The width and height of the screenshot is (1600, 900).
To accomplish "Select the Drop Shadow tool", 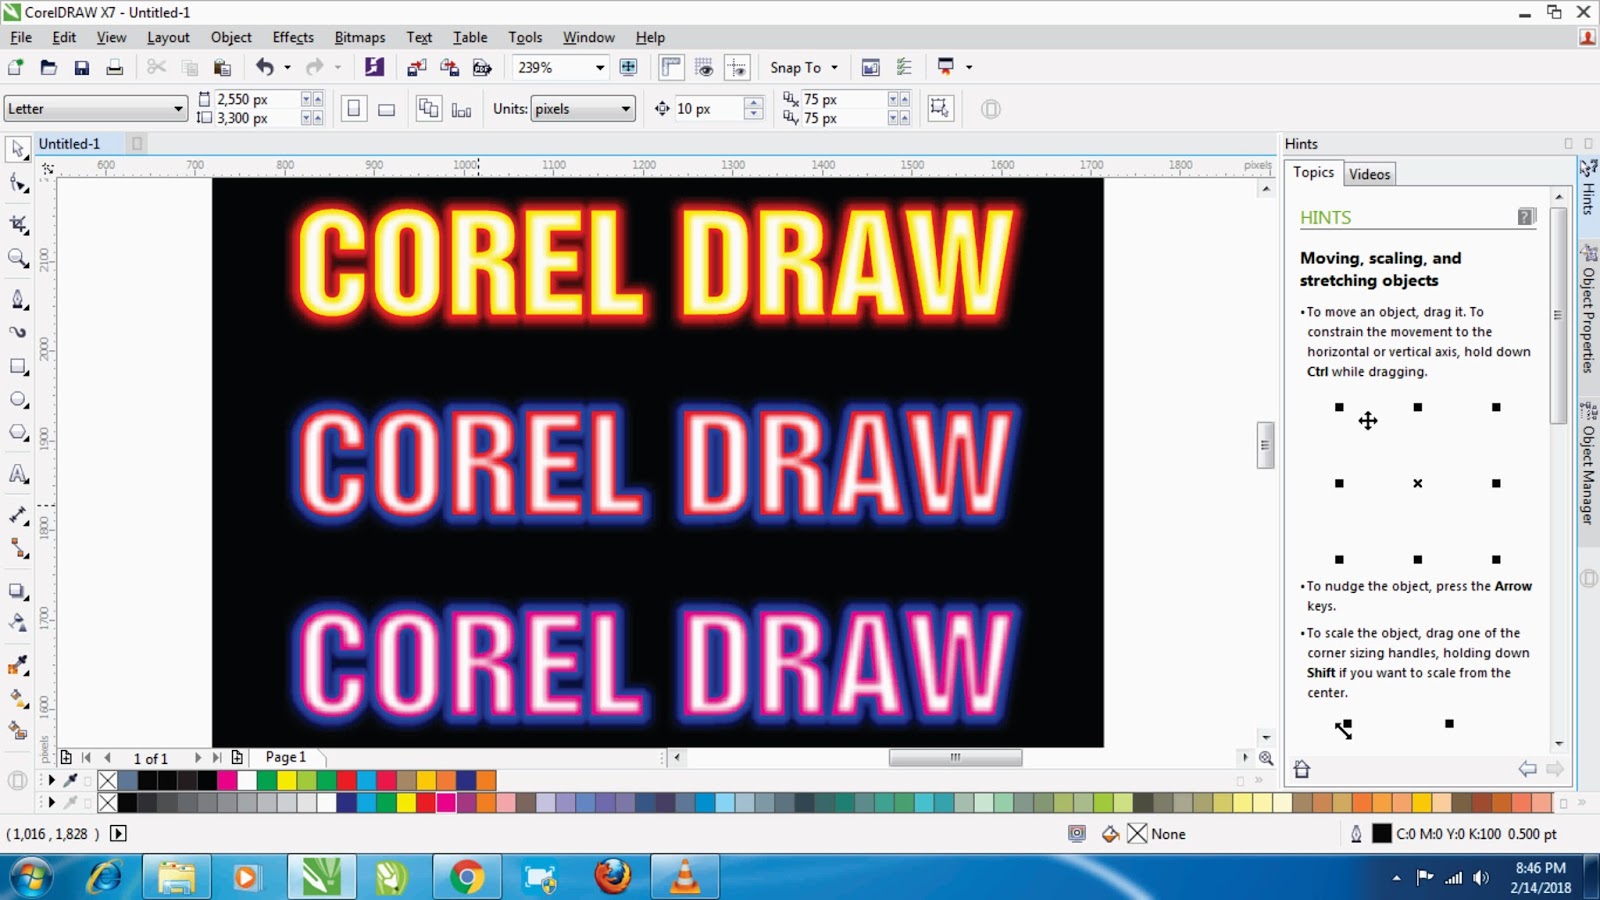I will coord(18,590).
